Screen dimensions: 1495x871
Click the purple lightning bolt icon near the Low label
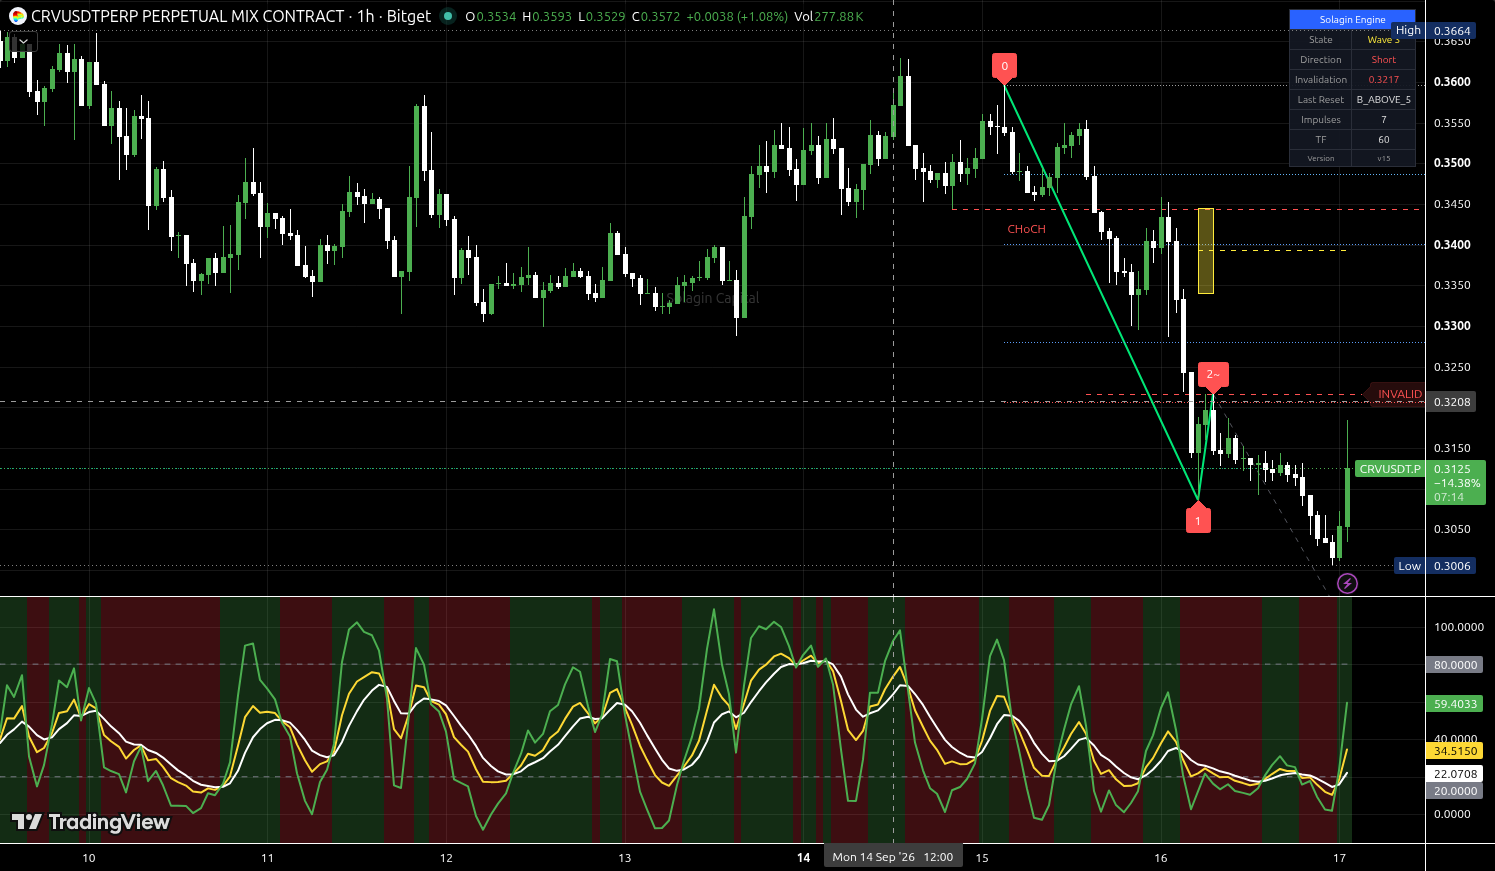(x=1347, y=583)
